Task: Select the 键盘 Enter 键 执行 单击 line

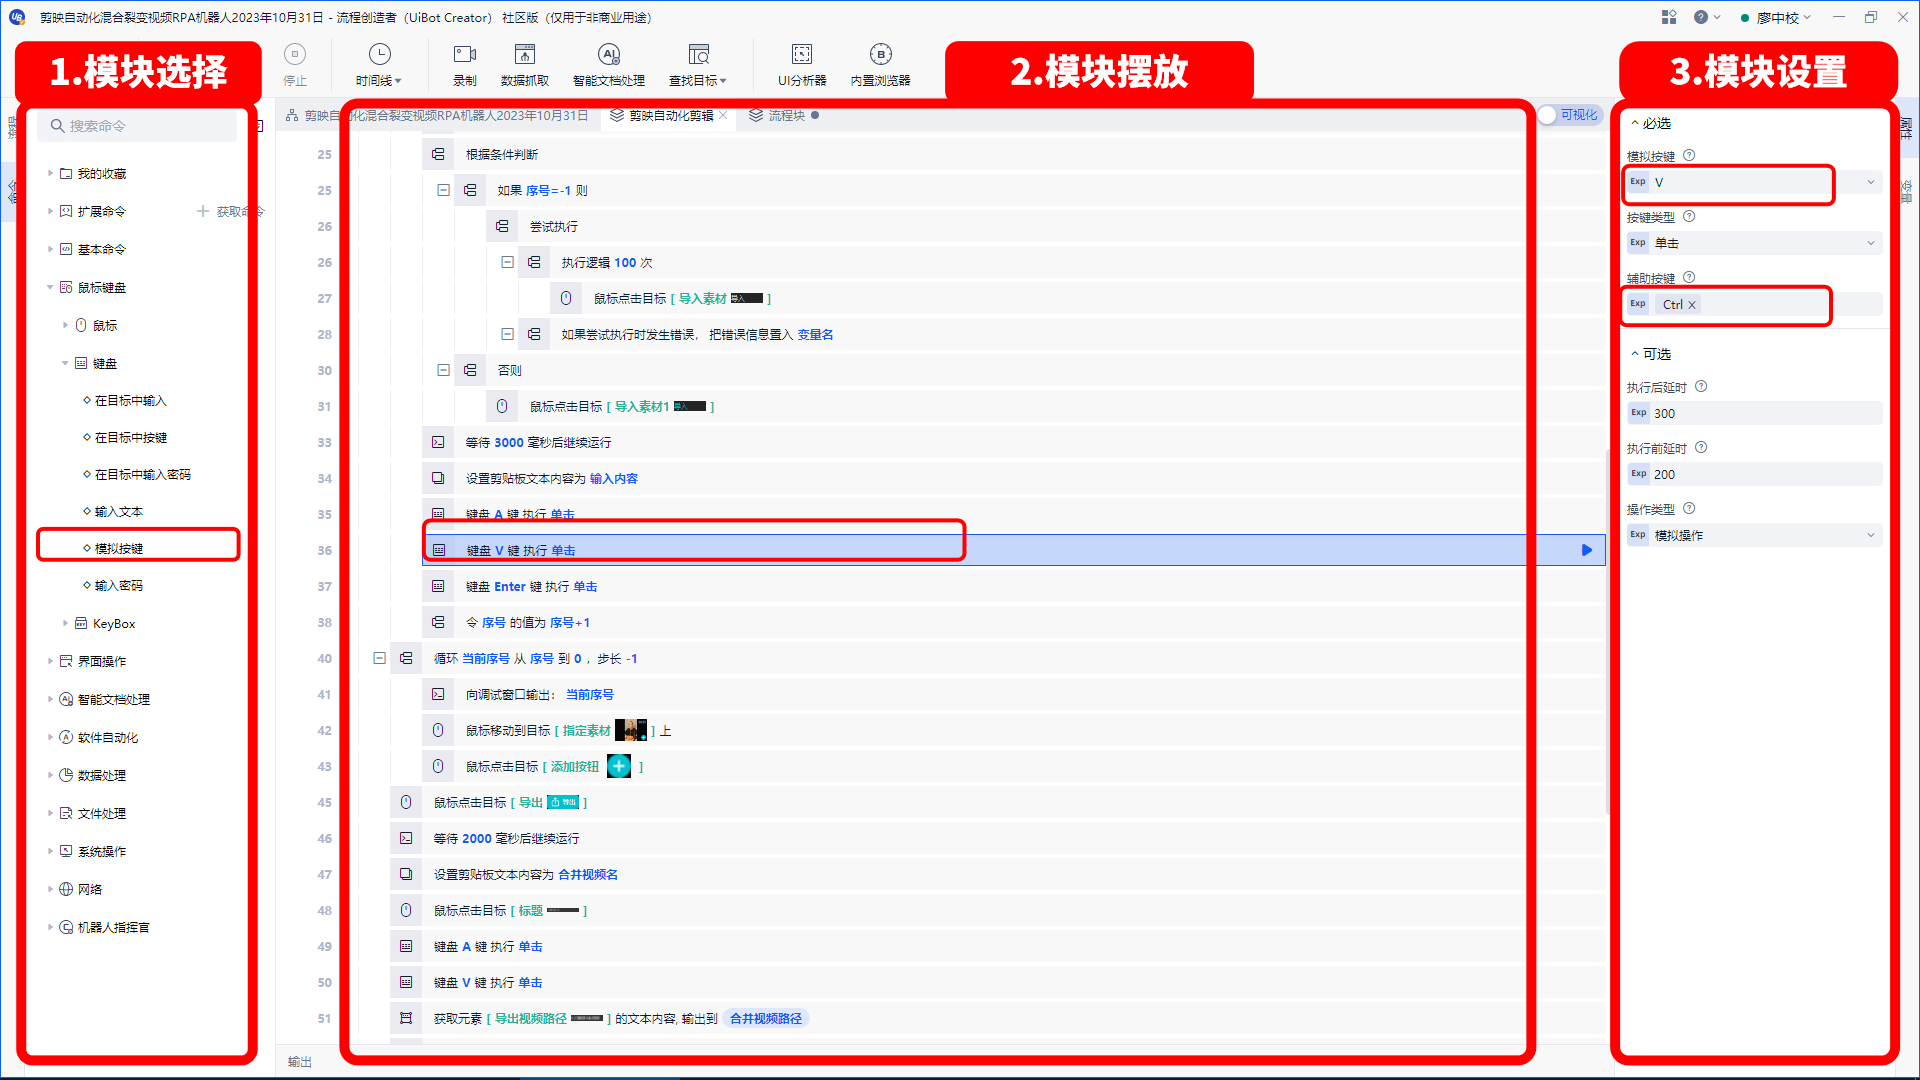Action: [1013, 586]
